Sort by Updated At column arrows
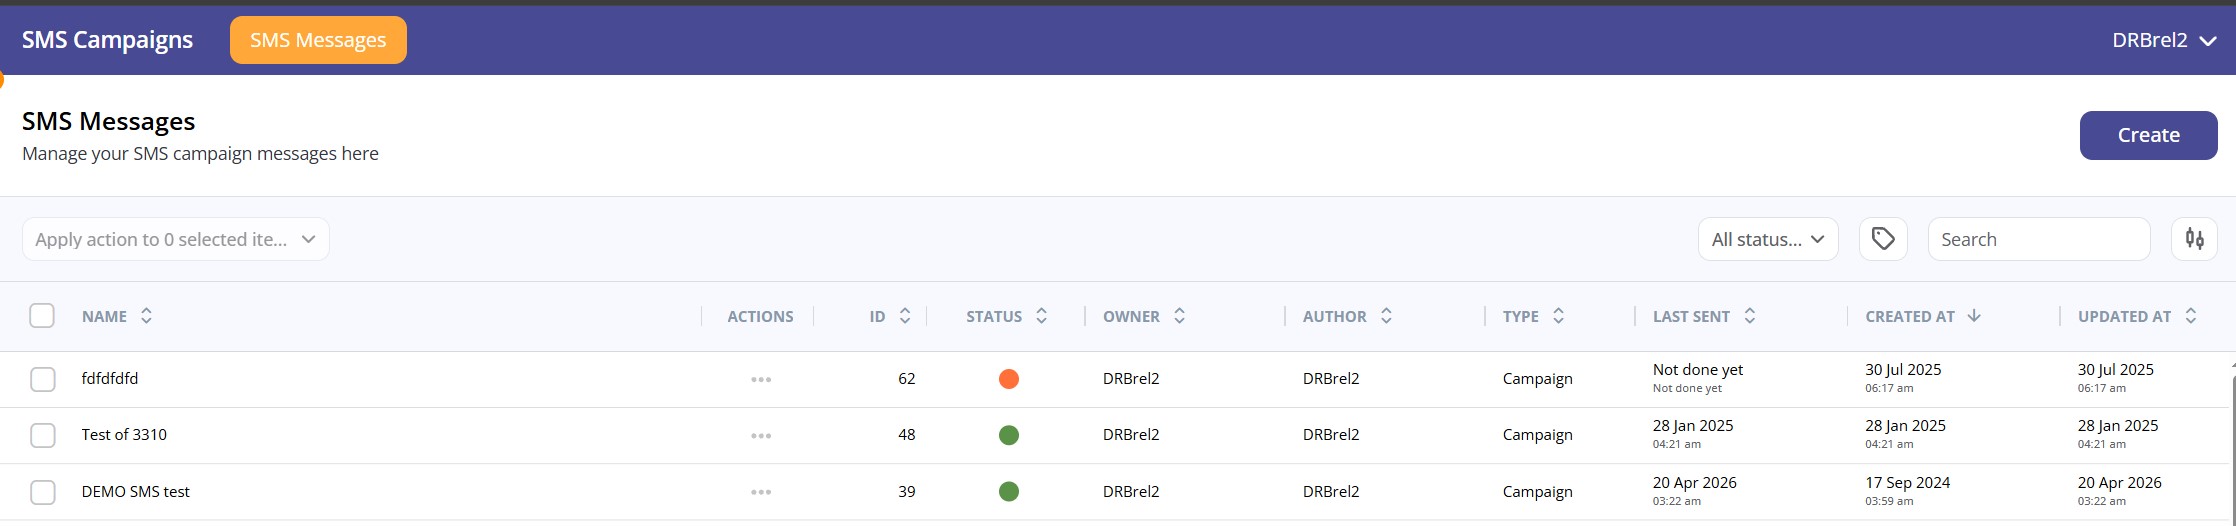2236x526 pixels. pos(2190,316)
